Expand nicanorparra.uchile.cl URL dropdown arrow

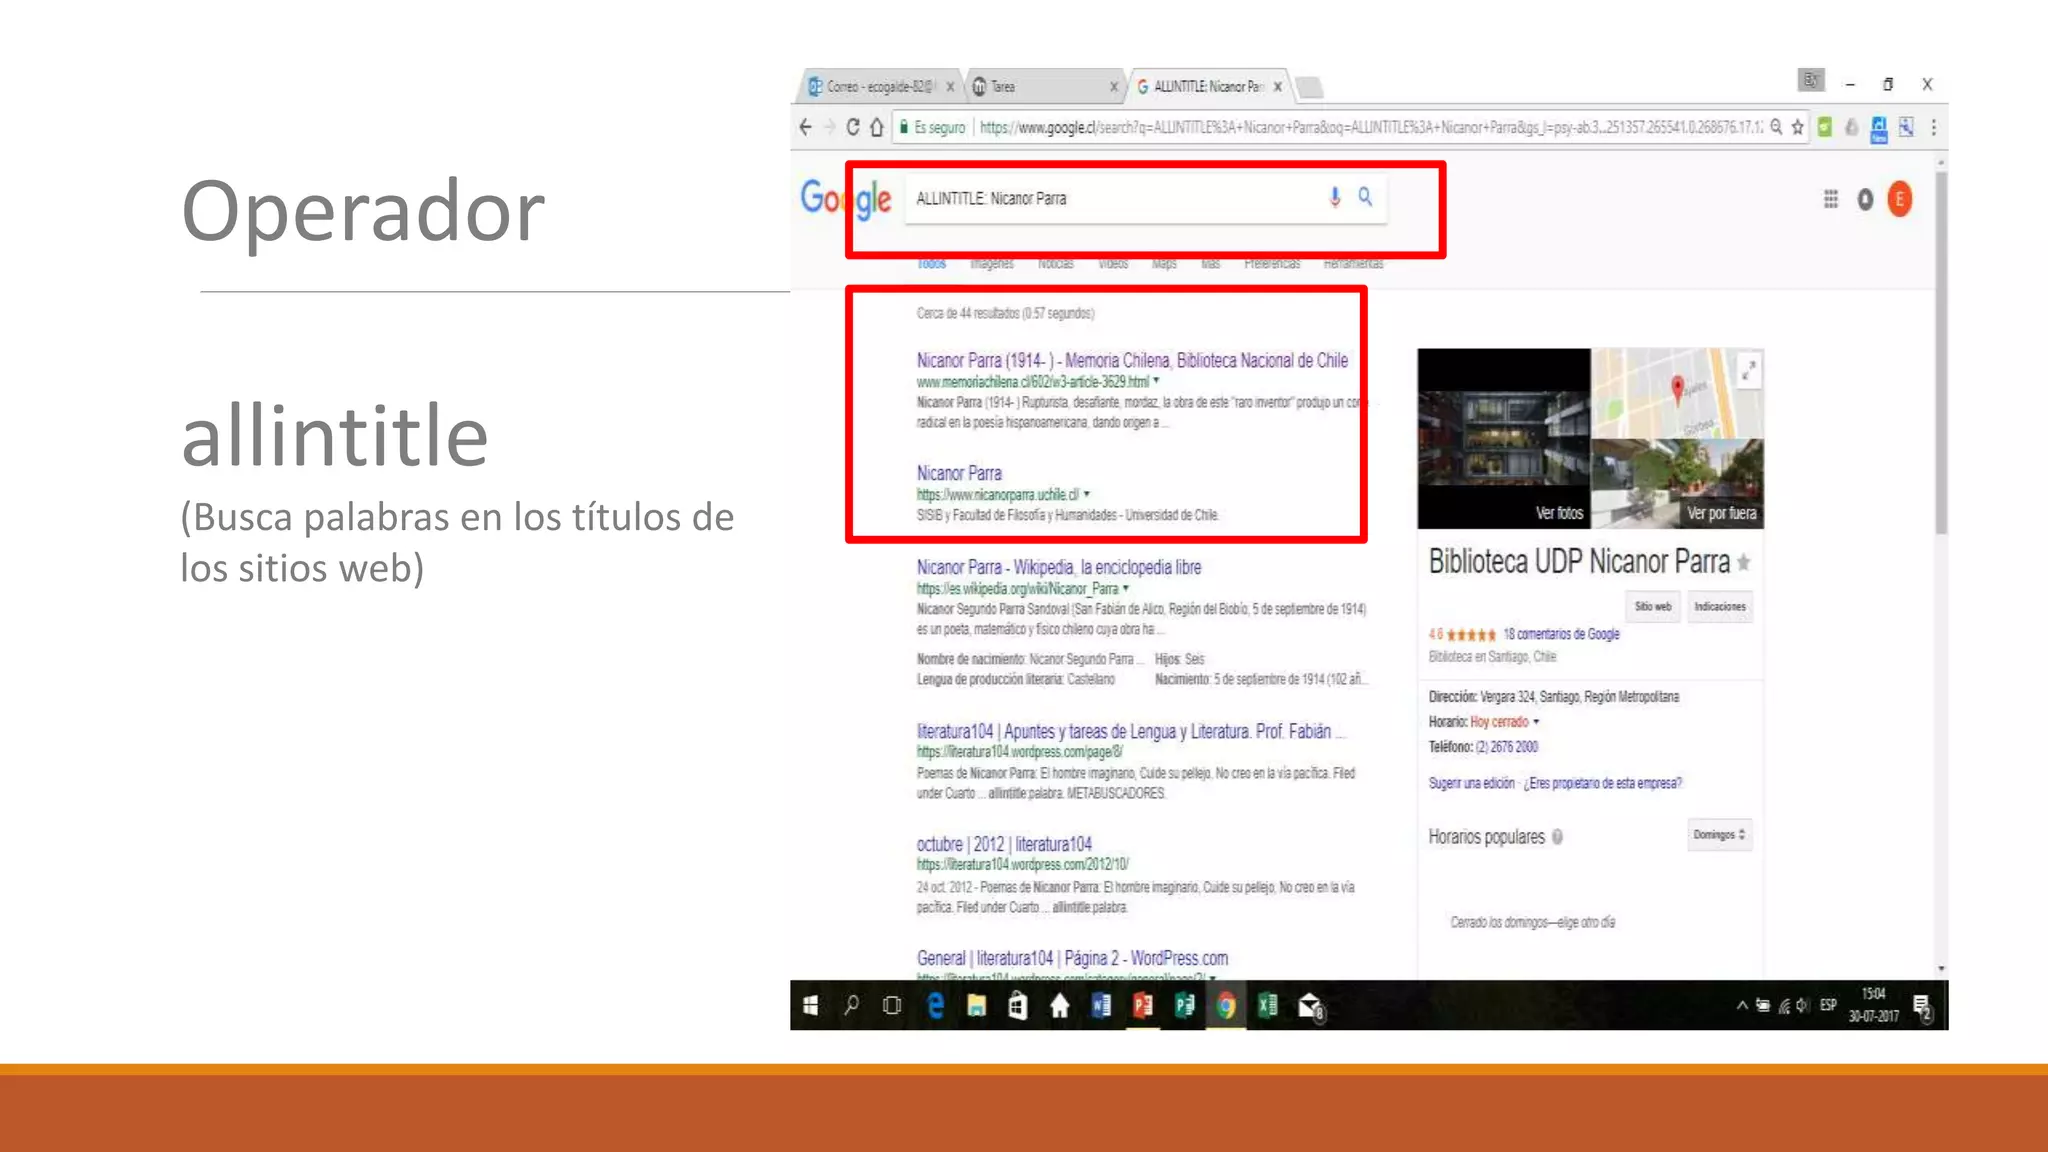tap(1087, 494)
